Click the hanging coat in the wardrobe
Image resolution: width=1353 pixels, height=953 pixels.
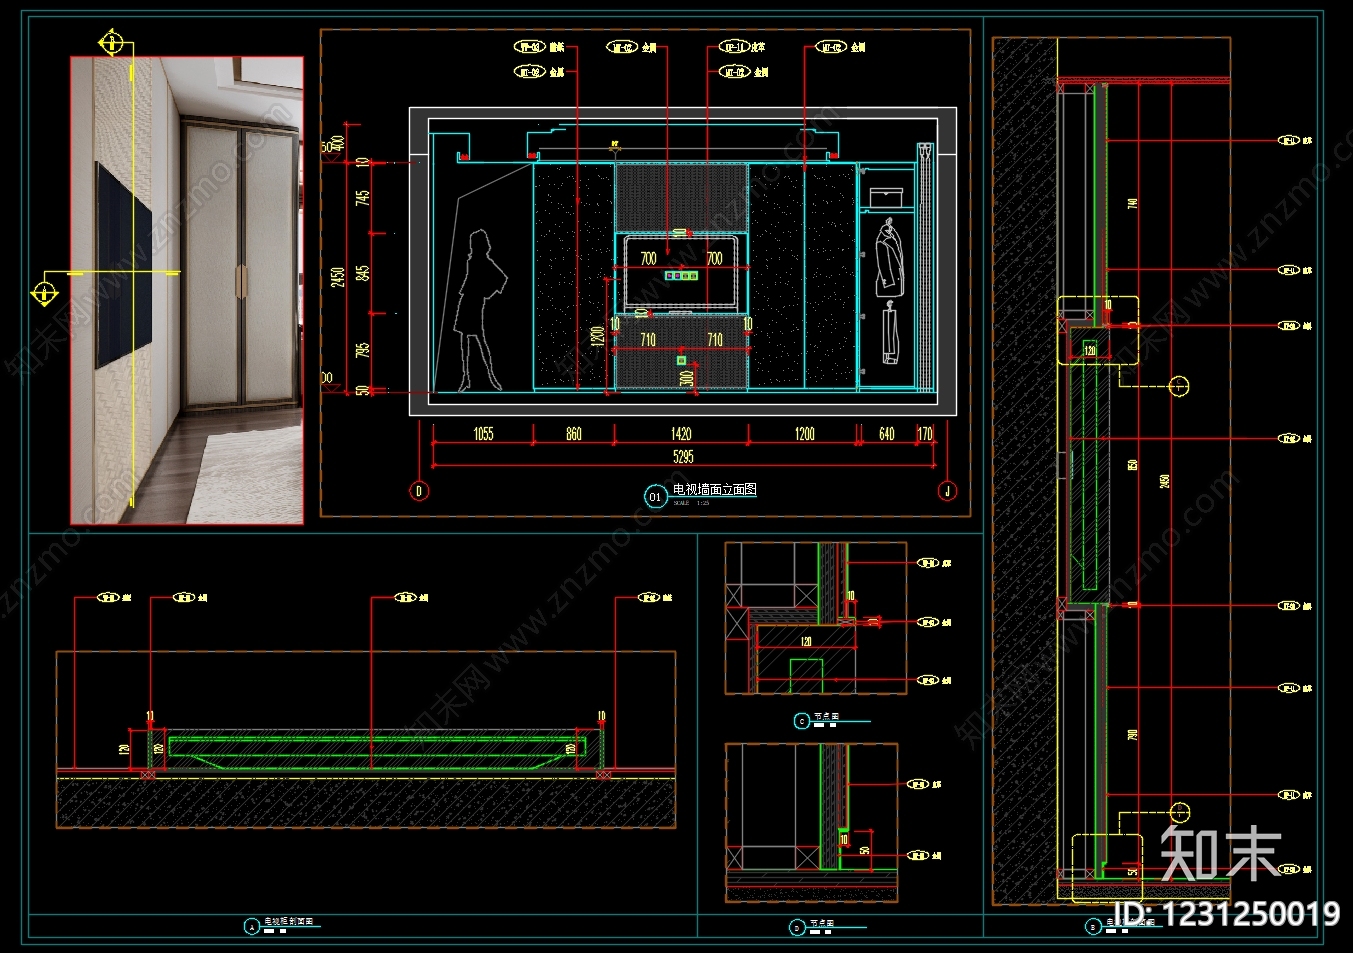[887, 259]
